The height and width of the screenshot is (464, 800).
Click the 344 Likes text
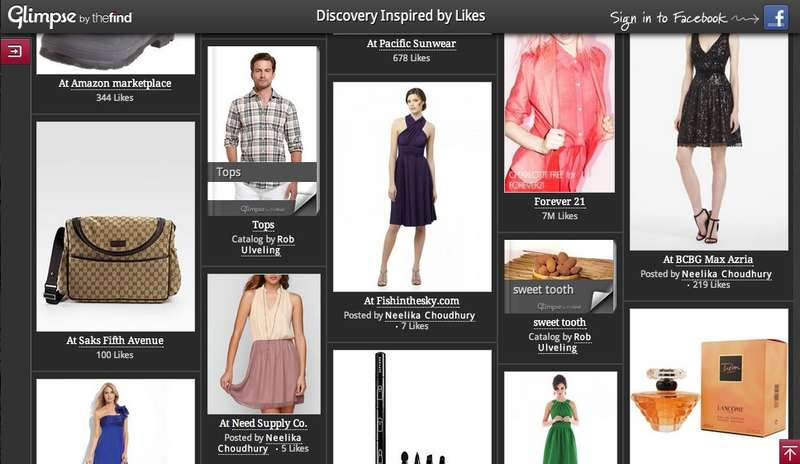(x=115, y=97)
